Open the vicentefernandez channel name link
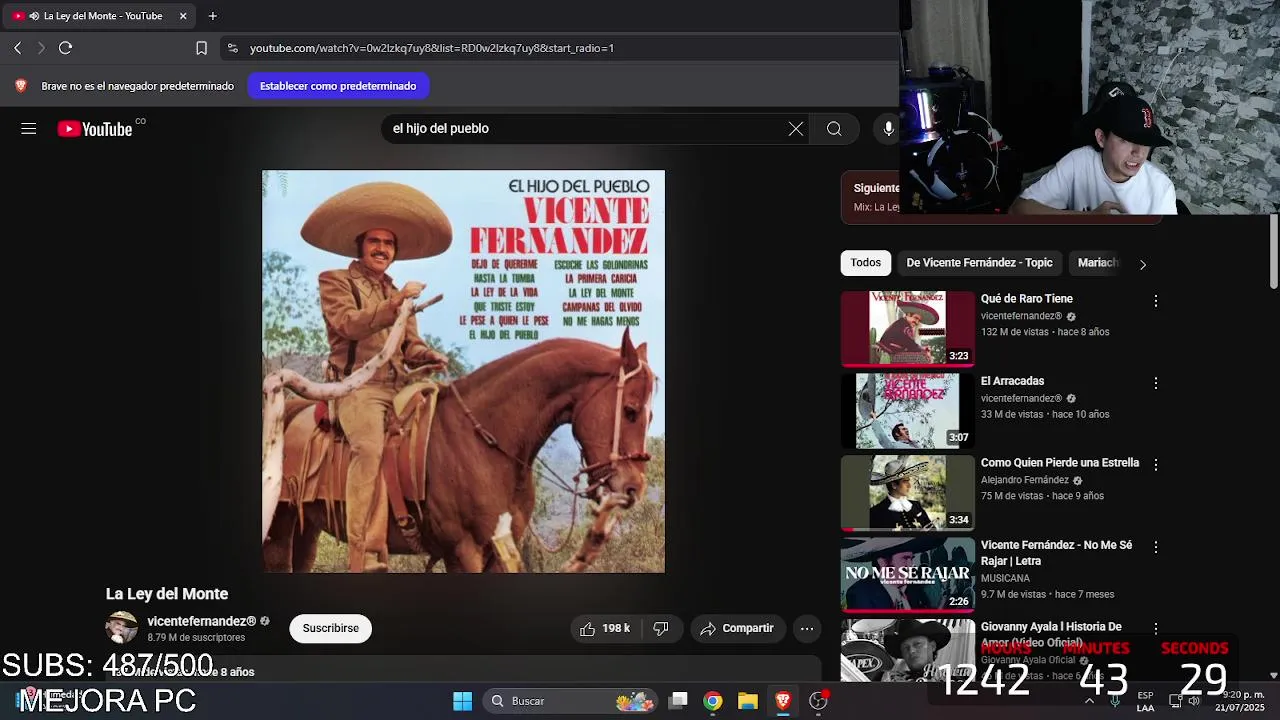 (x=202, y=621)
